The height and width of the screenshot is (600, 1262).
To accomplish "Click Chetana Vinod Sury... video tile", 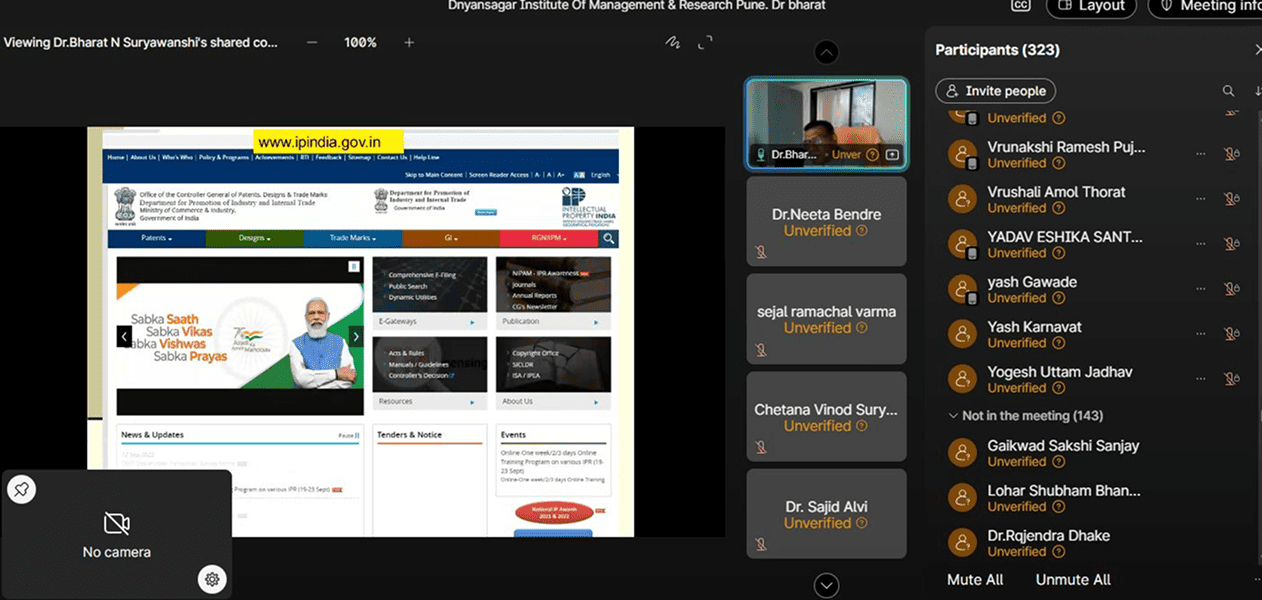I will [826, 417].
